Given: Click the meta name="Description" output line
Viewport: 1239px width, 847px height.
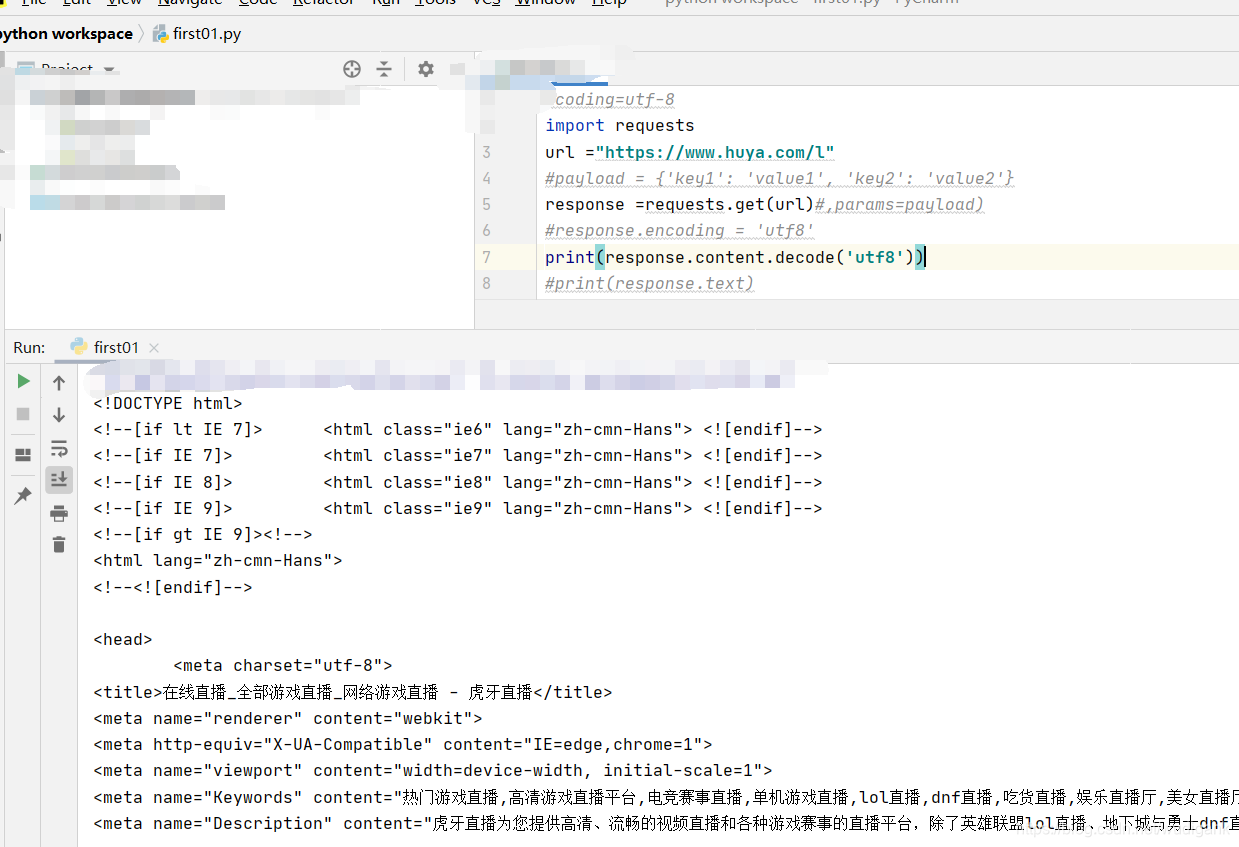Looking at the screenshot, I should [666, 823].
